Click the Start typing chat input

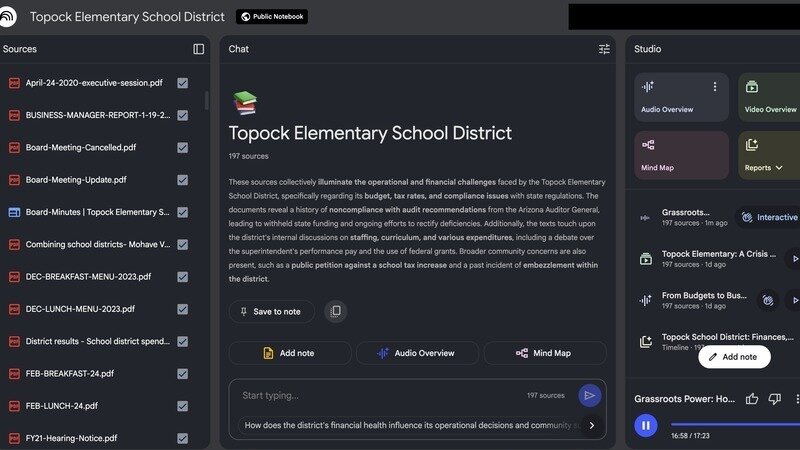(380, 396)
